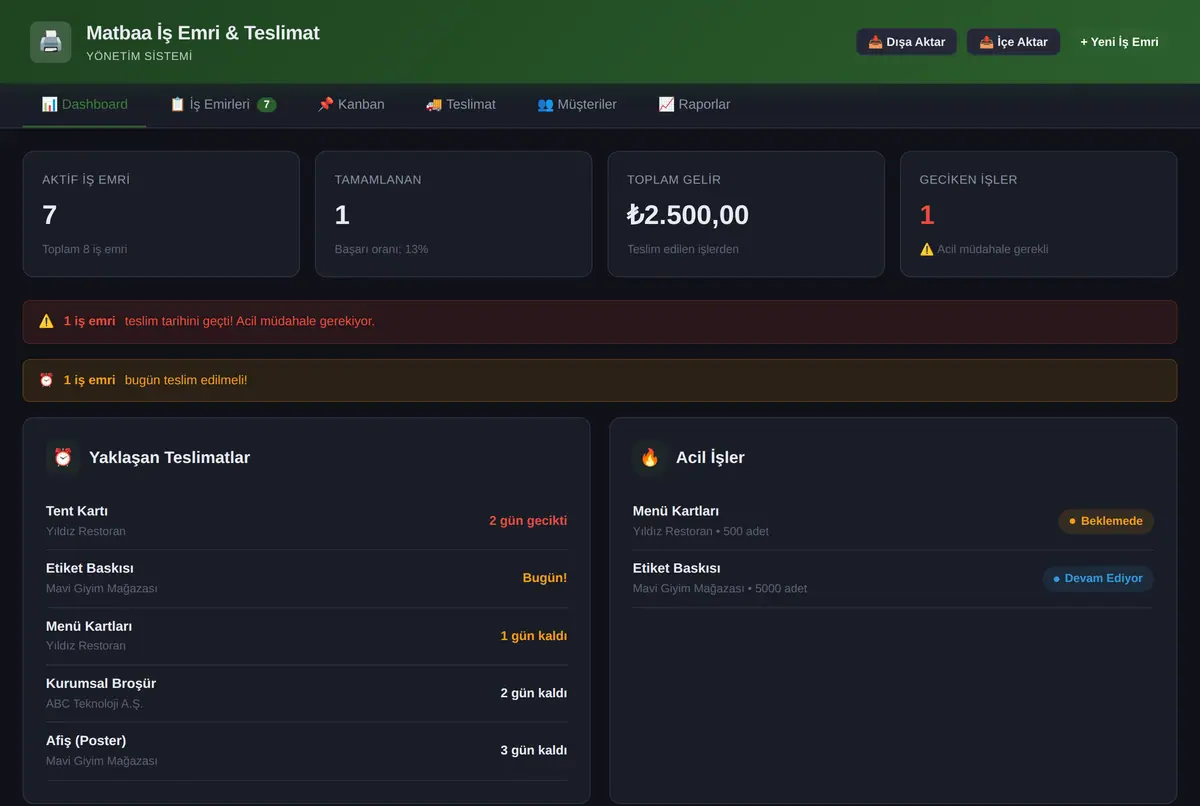Open Etiket Baskısı in Yaklaşan Teslimatlar
This screenshot has height=806, width=1200.
point(307,578)
